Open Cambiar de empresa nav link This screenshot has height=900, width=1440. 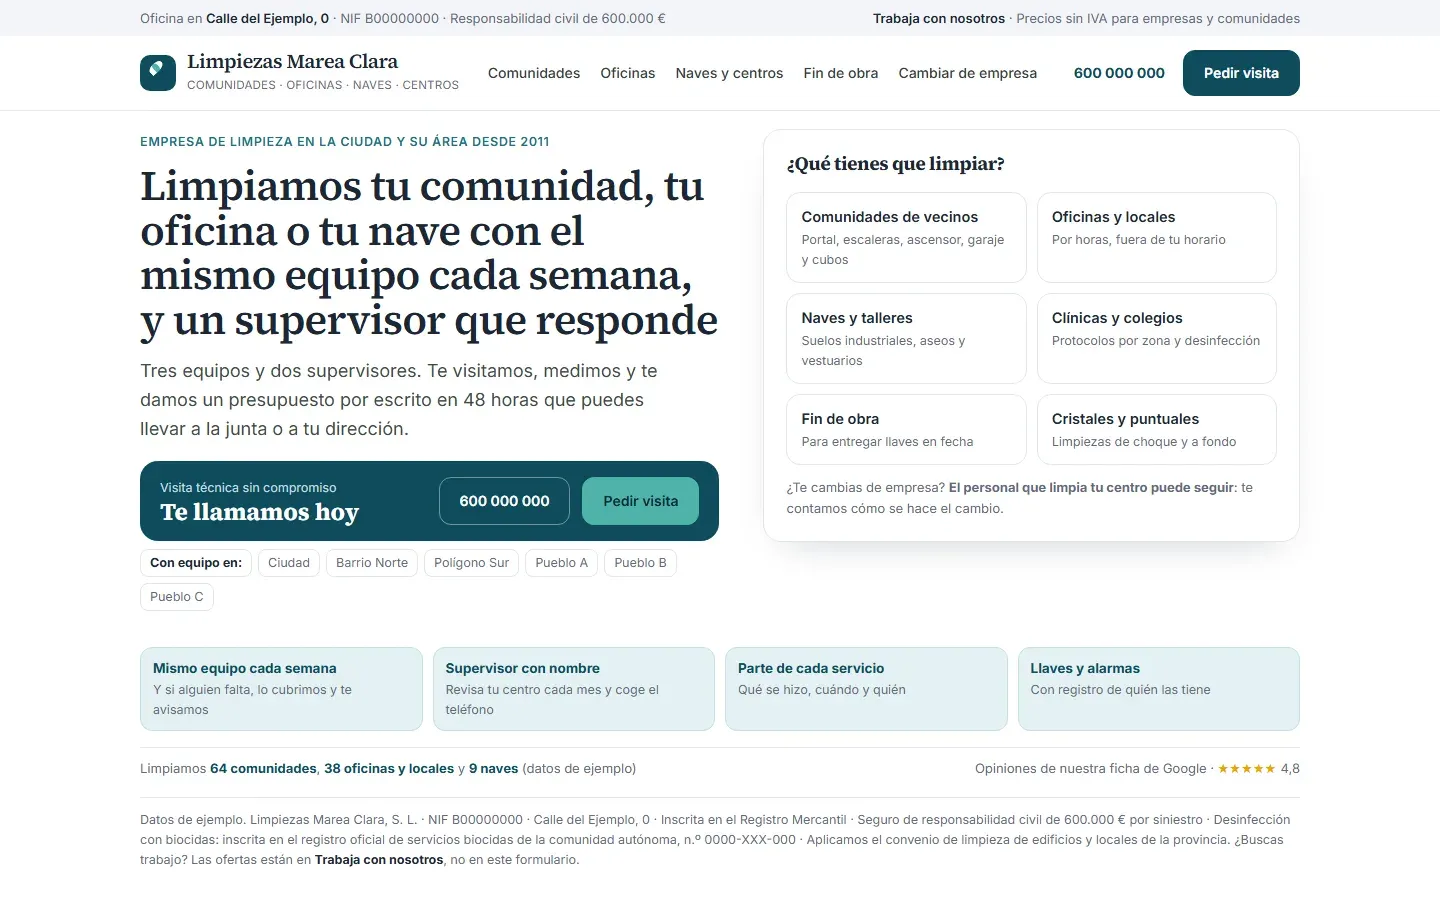click(x=968, y=73)
